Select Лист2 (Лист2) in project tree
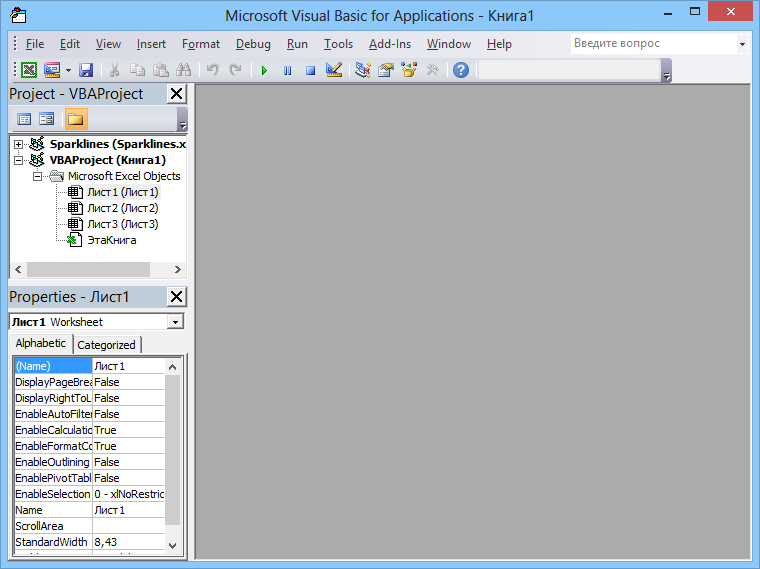 [x=123, y=208]
